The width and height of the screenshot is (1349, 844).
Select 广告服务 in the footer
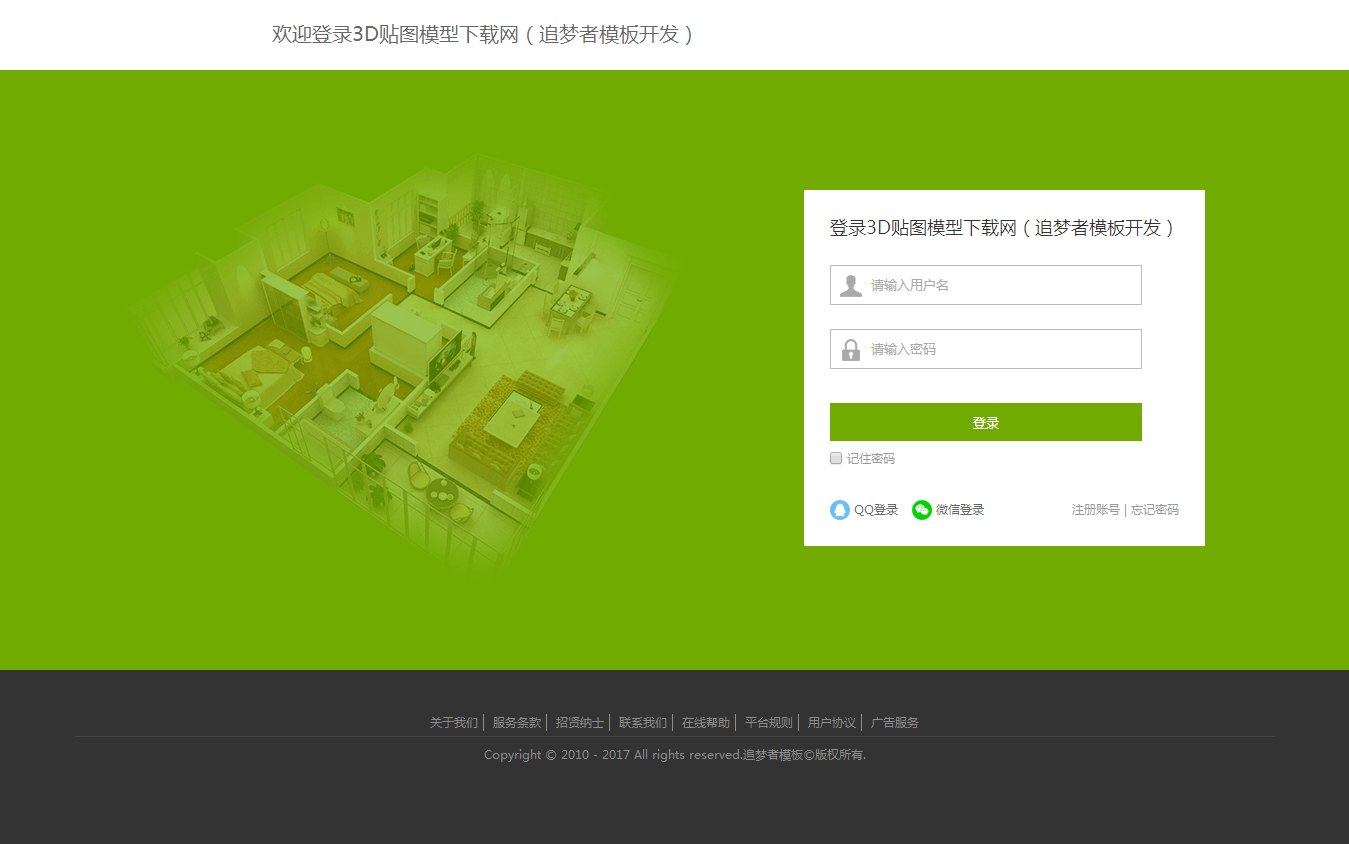coord(895,722)
